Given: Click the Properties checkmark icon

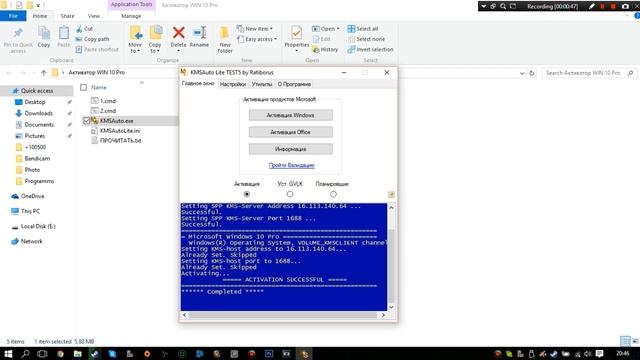Looking at the screenshot, I should click(297, 32).
